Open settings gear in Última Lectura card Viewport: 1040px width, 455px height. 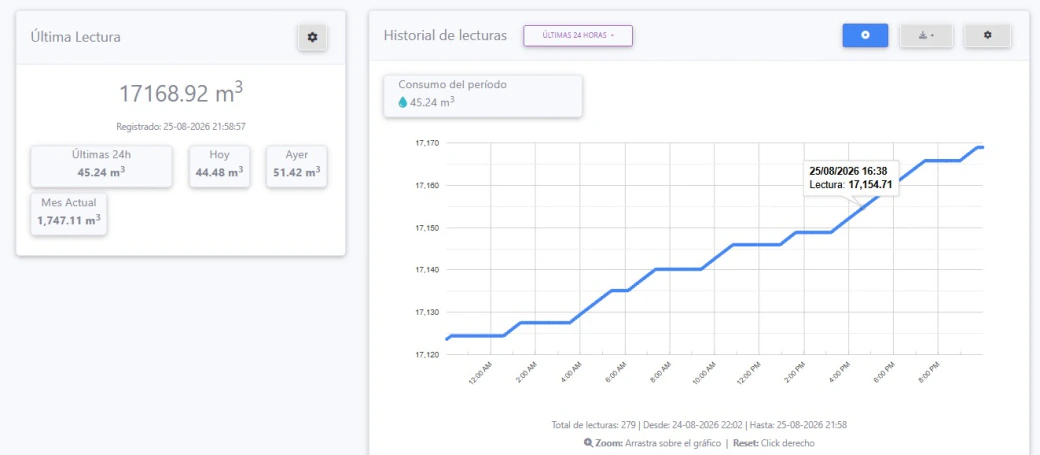[x=312, y=38]
